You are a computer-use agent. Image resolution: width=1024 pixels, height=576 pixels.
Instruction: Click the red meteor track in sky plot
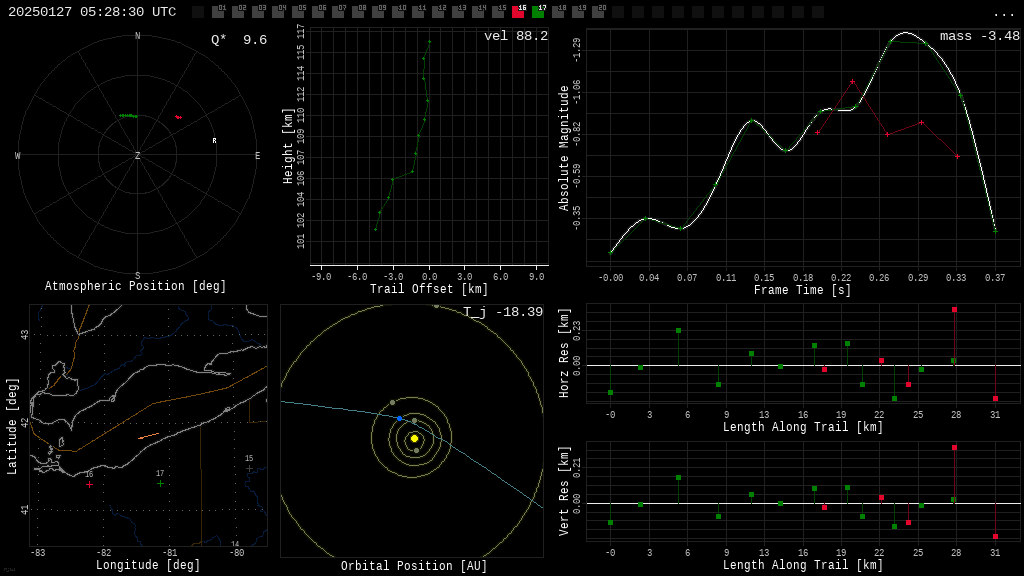tap(178, 118)
